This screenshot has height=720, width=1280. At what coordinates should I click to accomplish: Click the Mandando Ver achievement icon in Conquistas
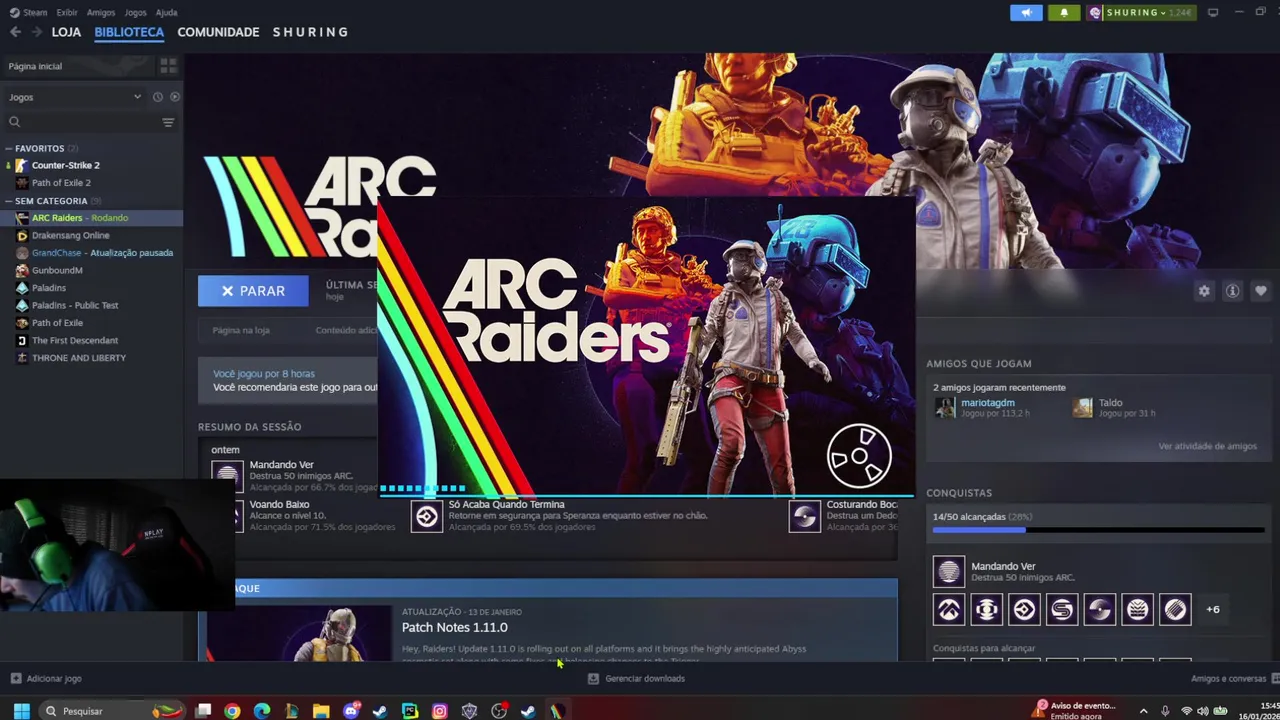pyautogui.click(x=949, y=572)
